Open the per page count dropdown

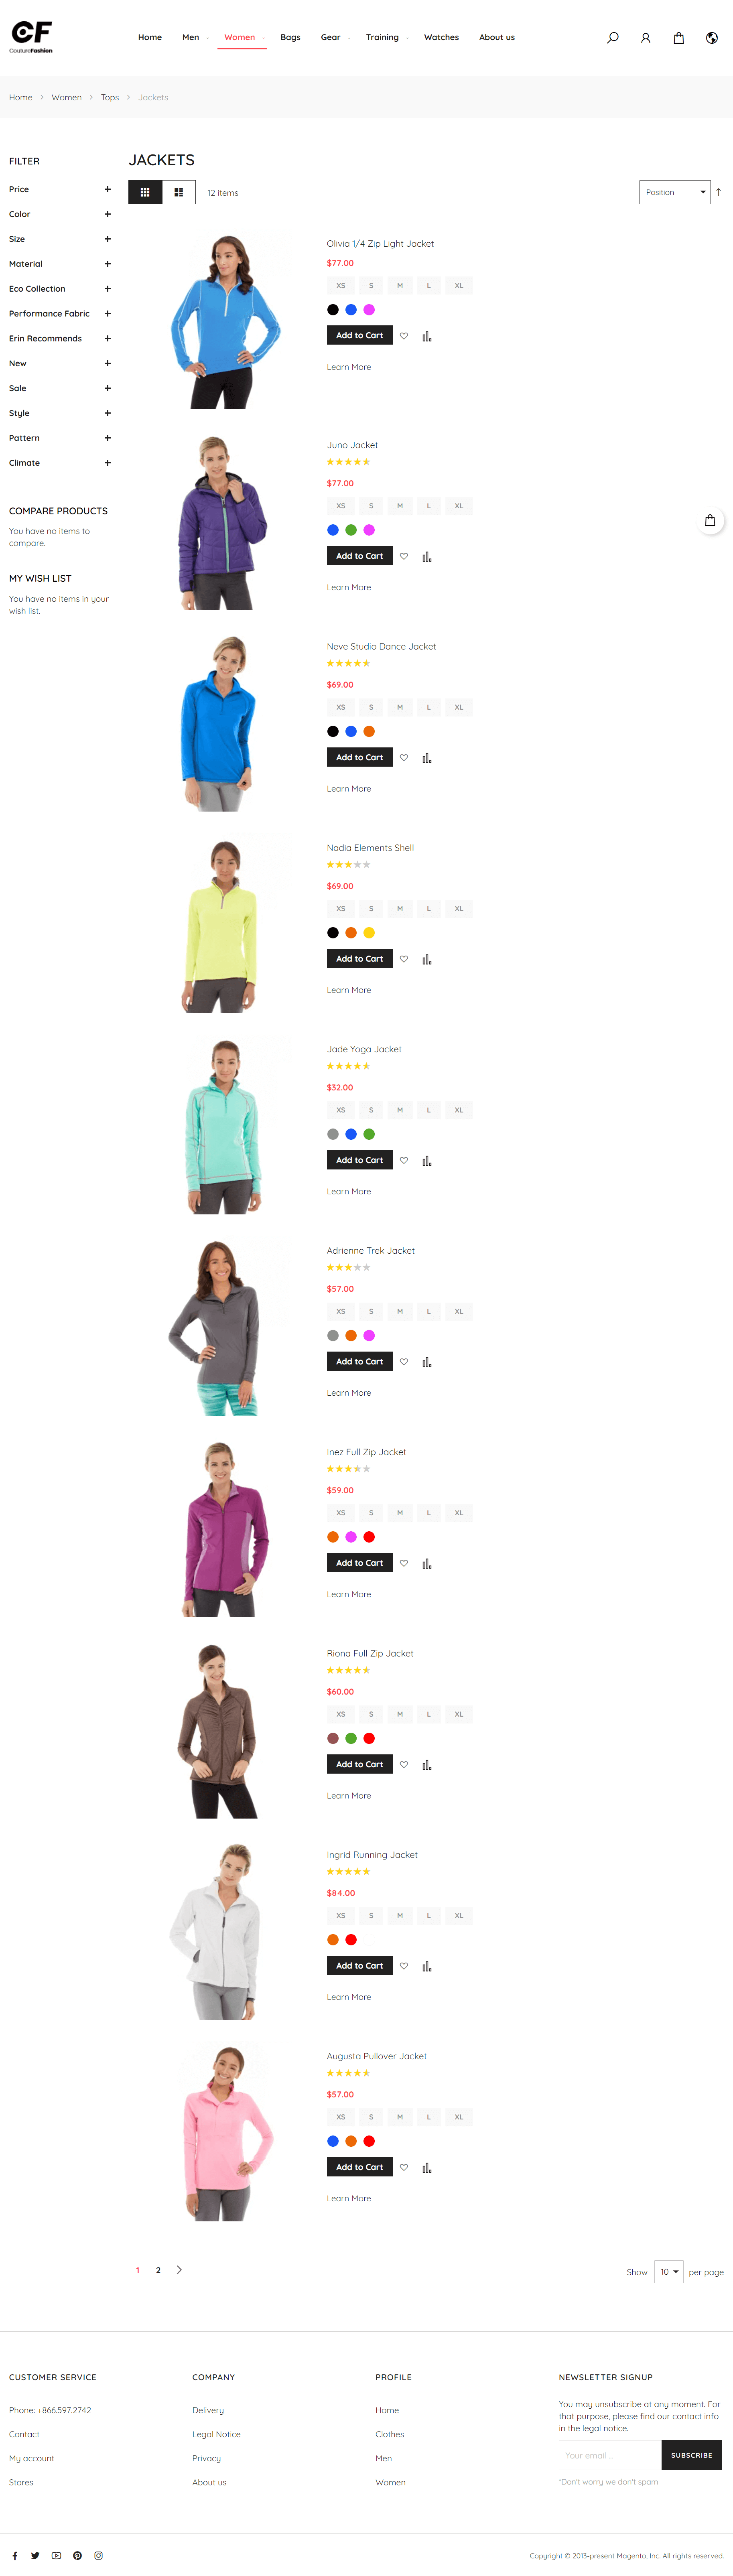(x=669, y=2272)
